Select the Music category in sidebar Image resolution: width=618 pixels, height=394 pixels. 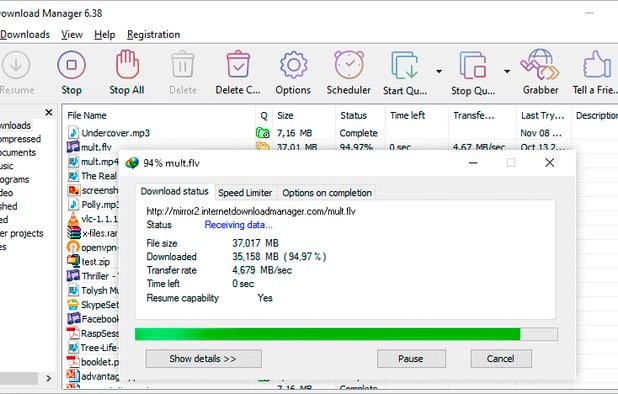click(x=7, y=166)
